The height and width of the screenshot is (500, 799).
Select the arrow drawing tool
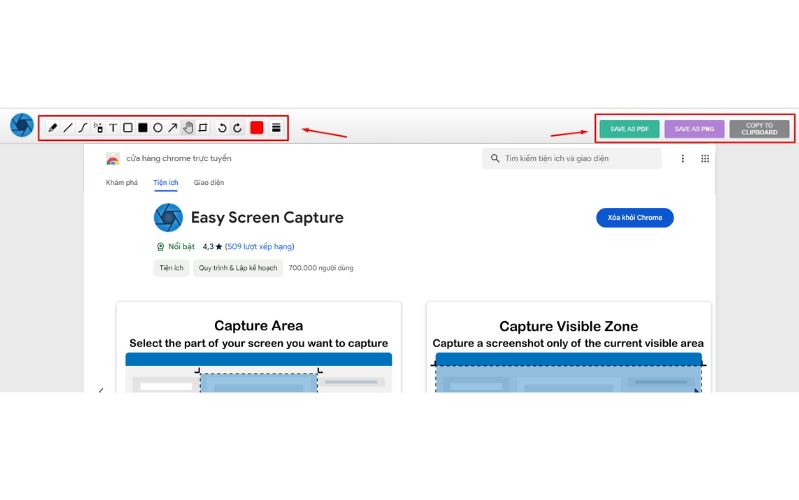[x=173, y=127]
